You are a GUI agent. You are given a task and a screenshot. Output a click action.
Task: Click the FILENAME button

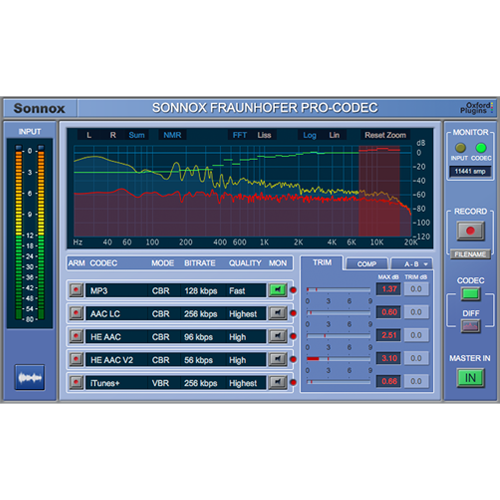coord(470,254)
